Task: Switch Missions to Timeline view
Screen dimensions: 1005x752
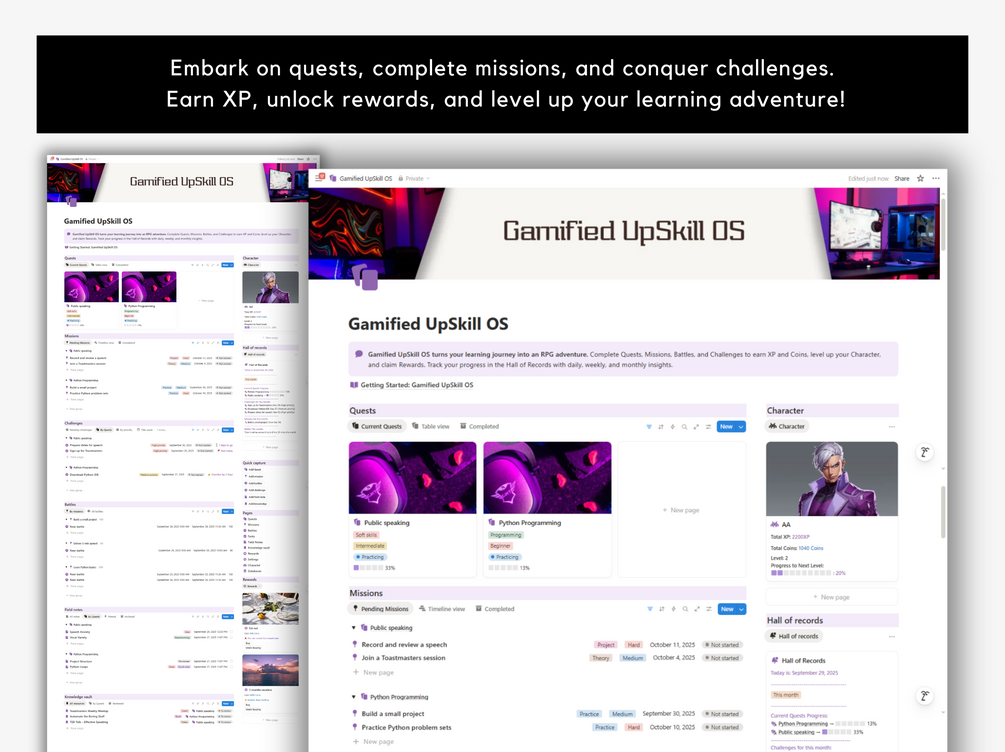Action: [442, 609]
